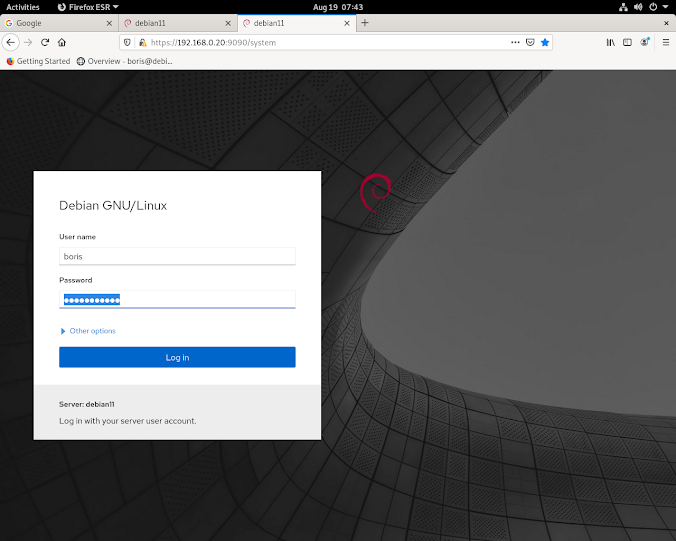The image size is (676, 541).
Task: Open the Library icon
Action: tap(610, 42)
